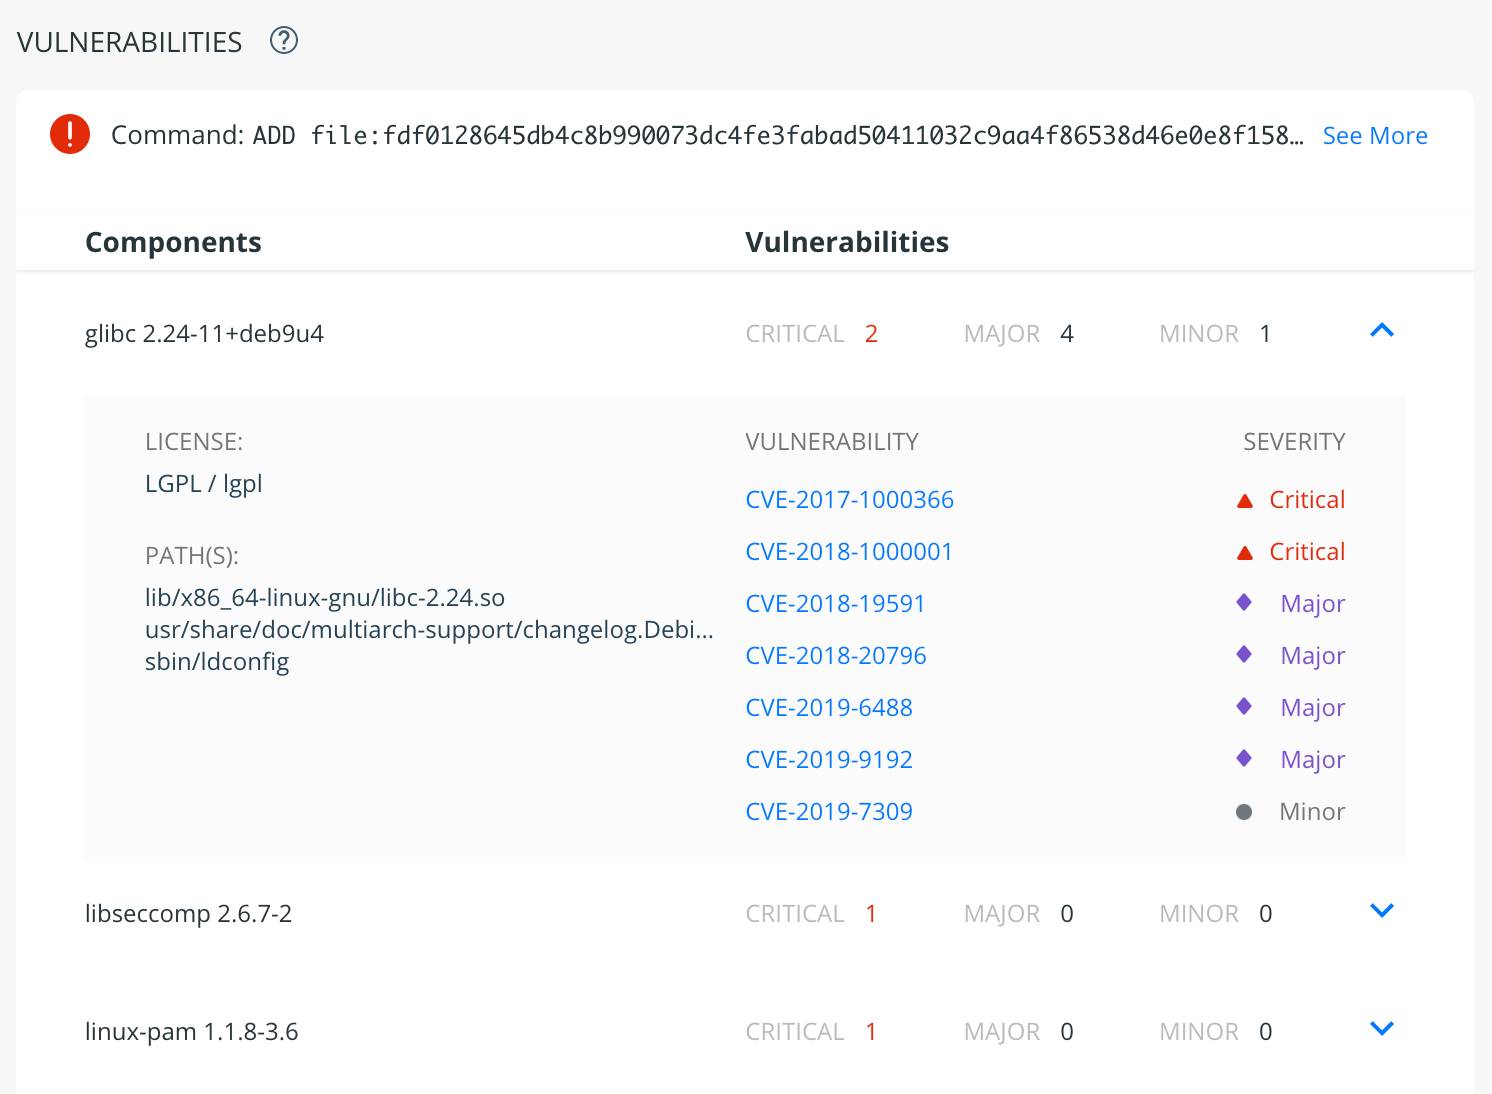Click the red error alert icon
Viewport: 1492px width, 1094px height.
coord(70,134)
